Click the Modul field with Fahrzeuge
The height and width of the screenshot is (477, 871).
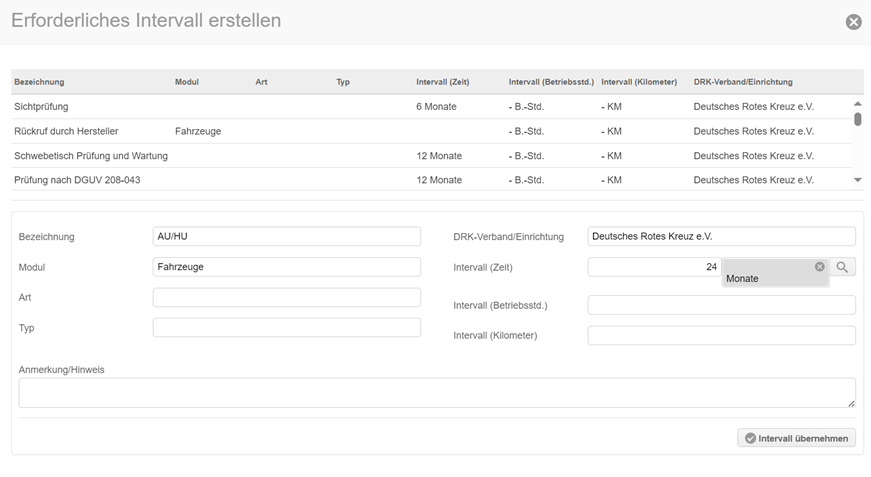[x=286, y=267]
